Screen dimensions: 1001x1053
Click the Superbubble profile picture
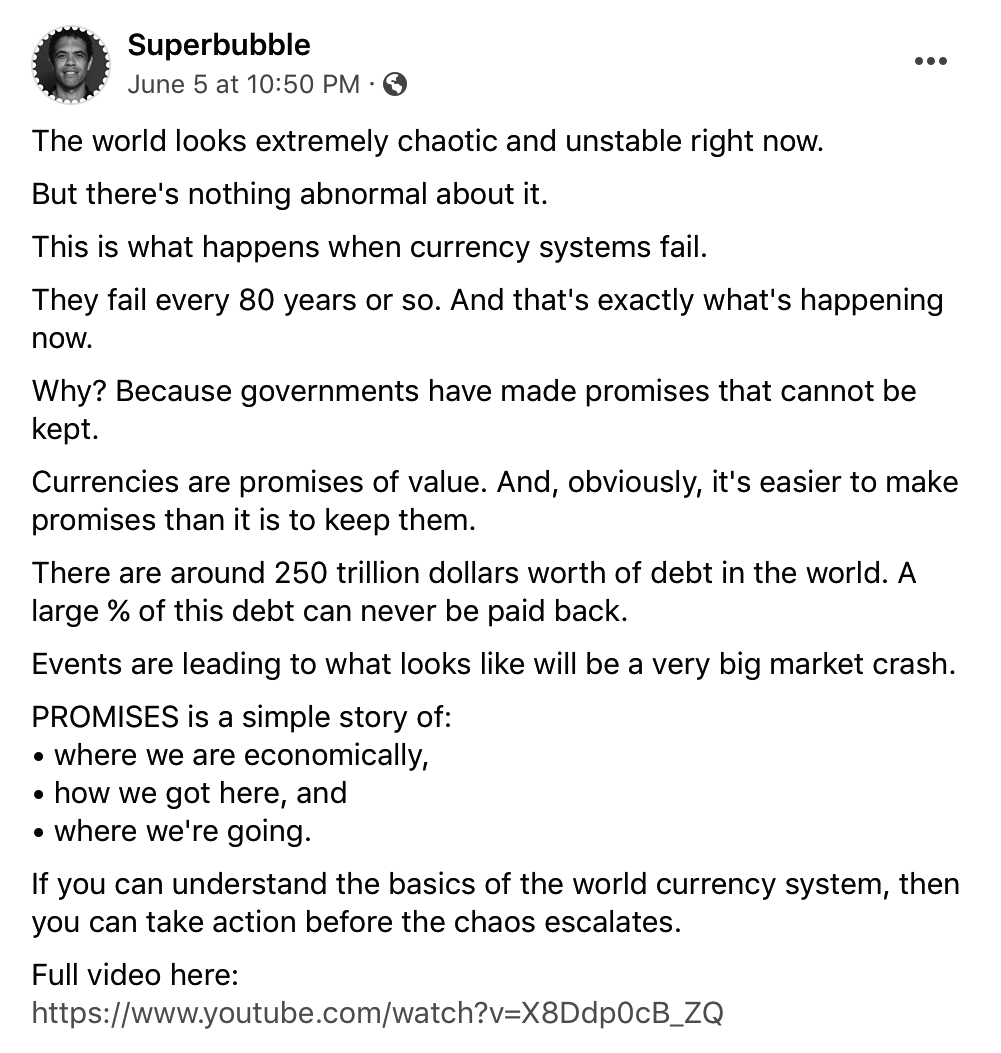pos(70,64)
